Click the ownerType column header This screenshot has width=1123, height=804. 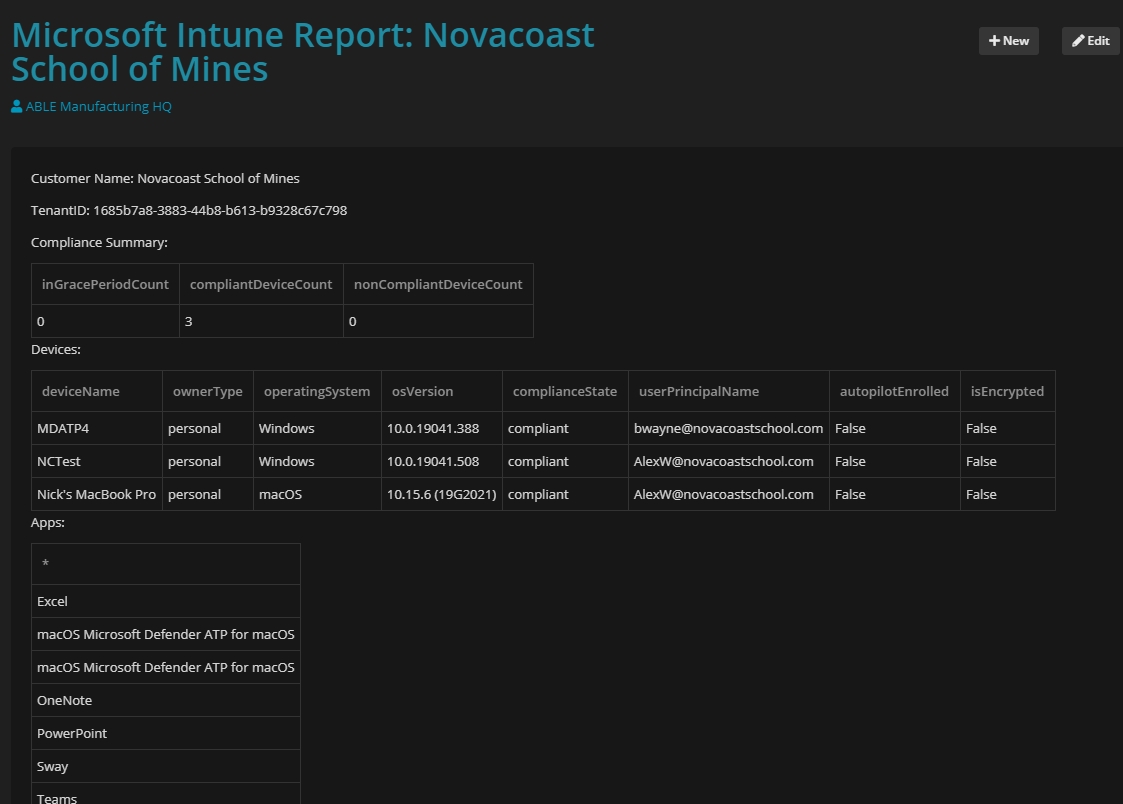point(208,392)
